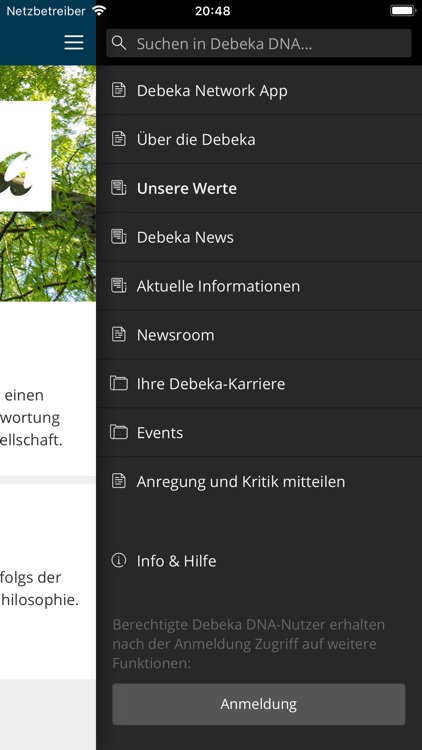422x750 pixels.
Task: Open the Newsroom menu entry
Action: [x=259, y=334]
